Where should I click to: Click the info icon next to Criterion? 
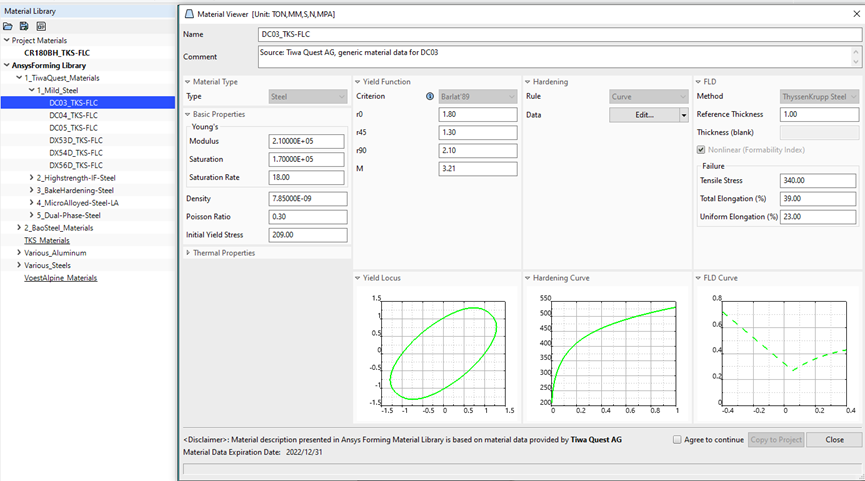pyautogui.click(x=430, y=96)
